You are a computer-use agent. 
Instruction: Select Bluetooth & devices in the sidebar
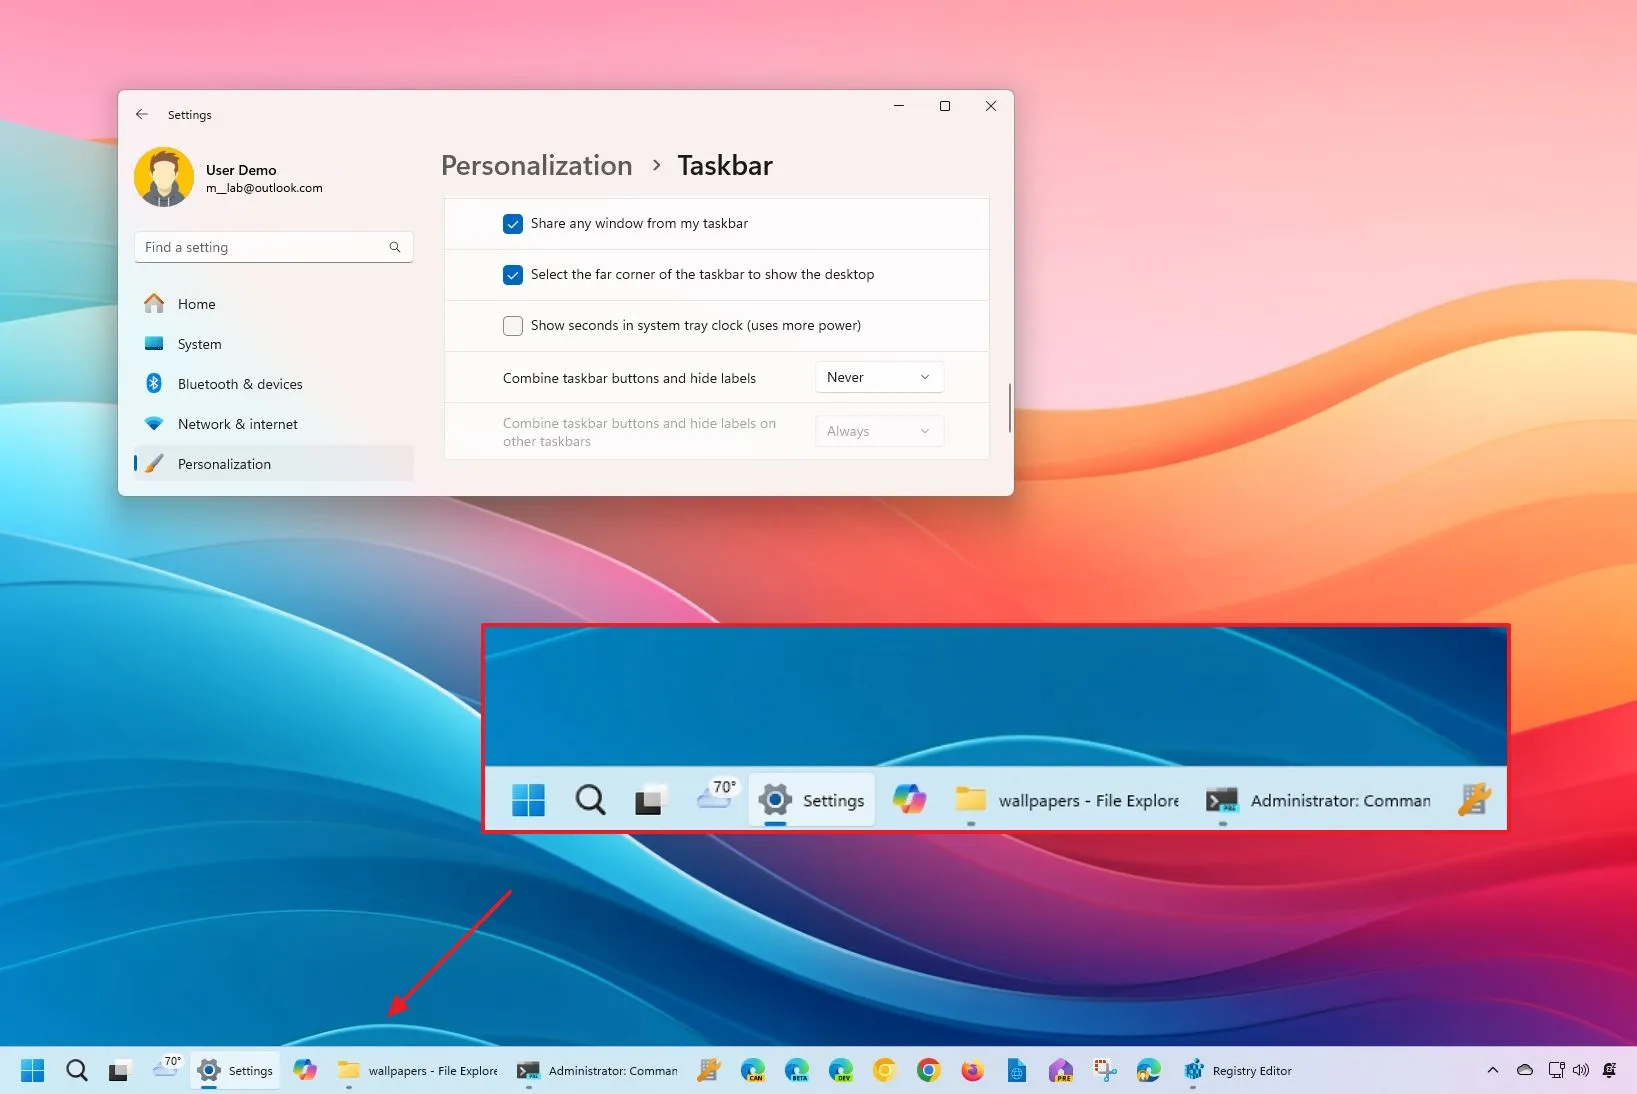pos(239,383)
